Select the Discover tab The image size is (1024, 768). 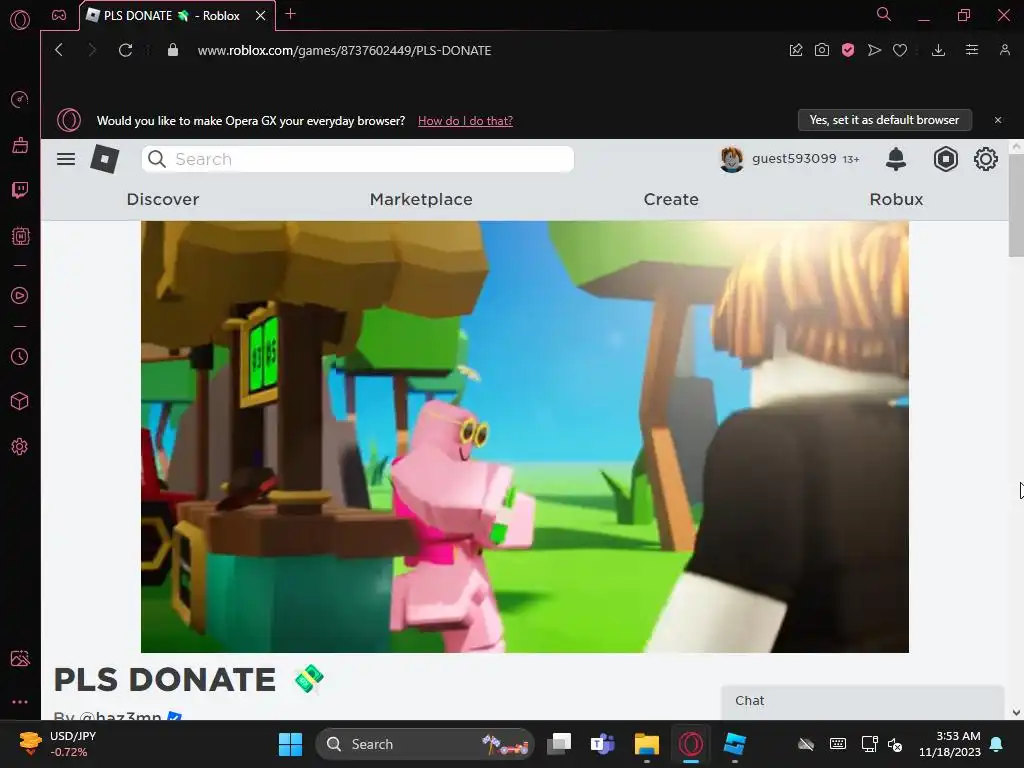[163, 199]
